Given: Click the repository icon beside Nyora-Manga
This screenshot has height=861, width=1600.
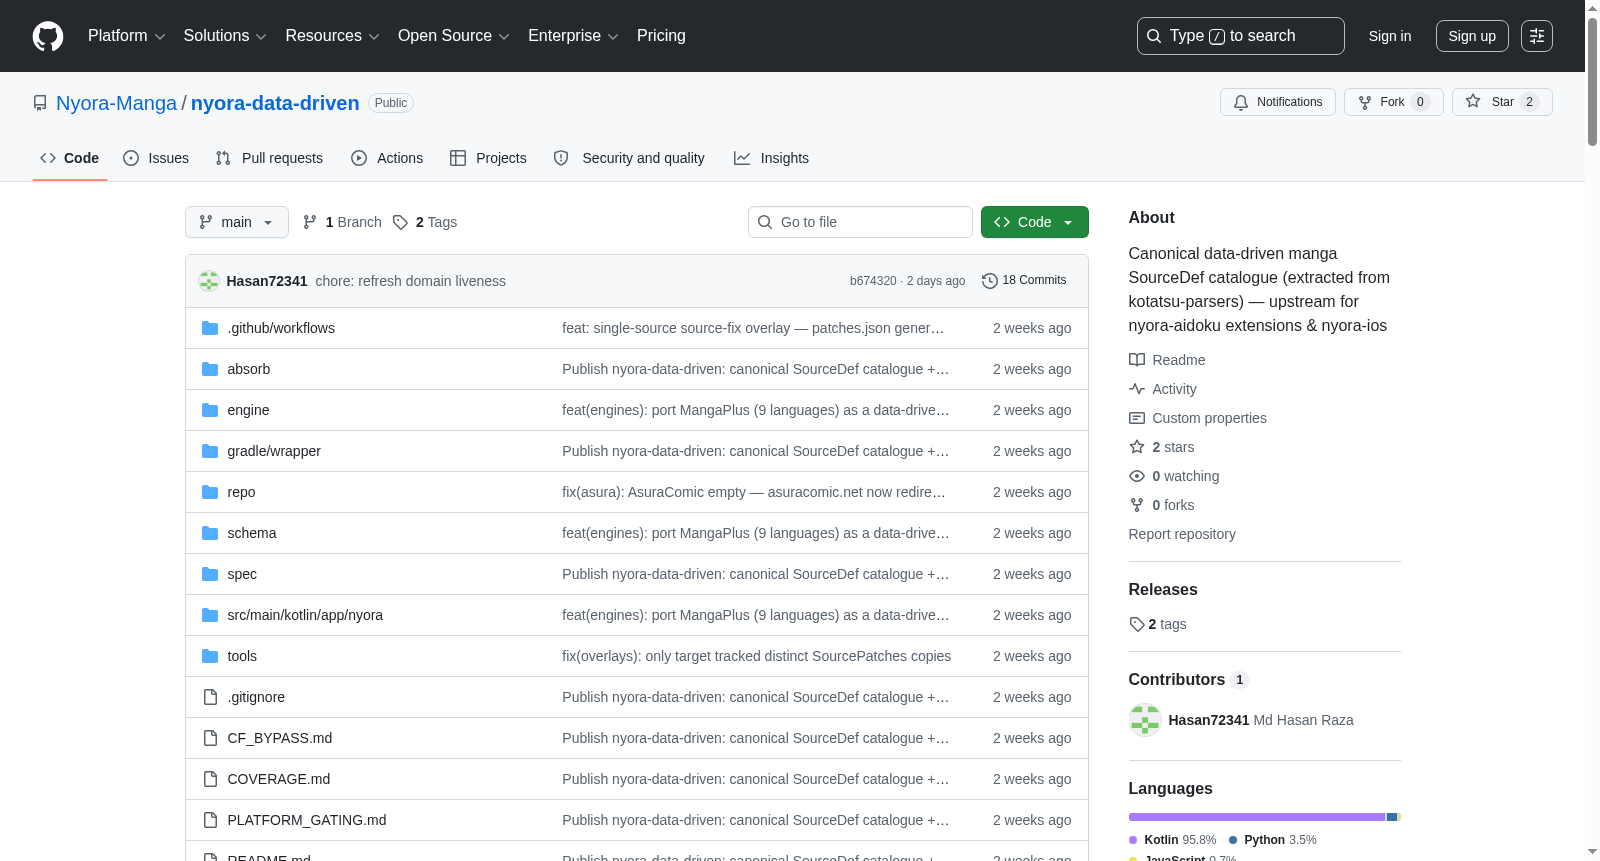Looking at the screenshot, I should point(40,103).
